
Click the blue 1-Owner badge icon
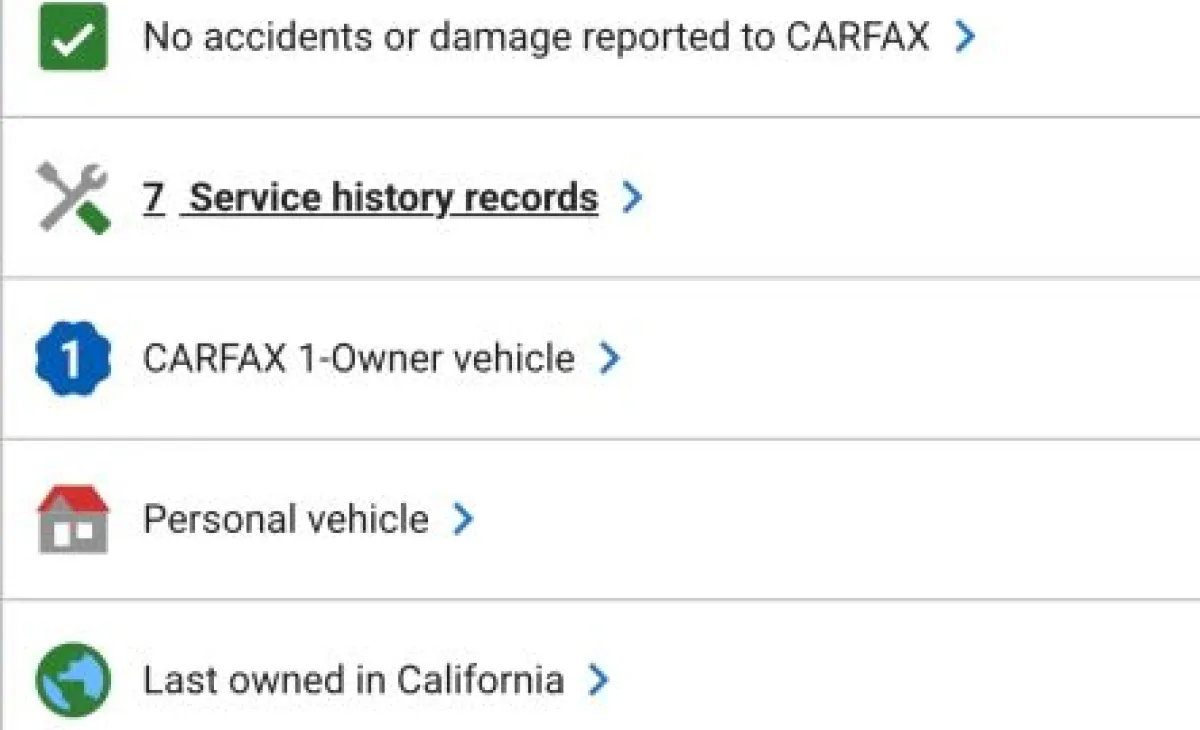(x=73, y=359)
